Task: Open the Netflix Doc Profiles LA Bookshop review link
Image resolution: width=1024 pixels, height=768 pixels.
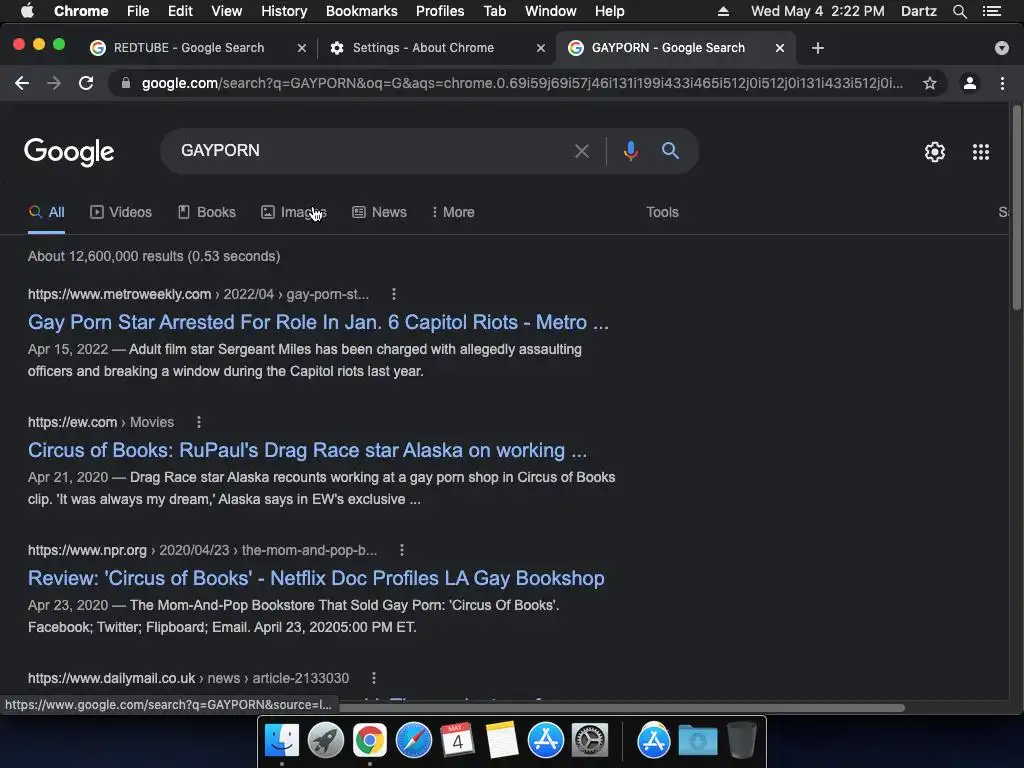Action: point(316,578)
